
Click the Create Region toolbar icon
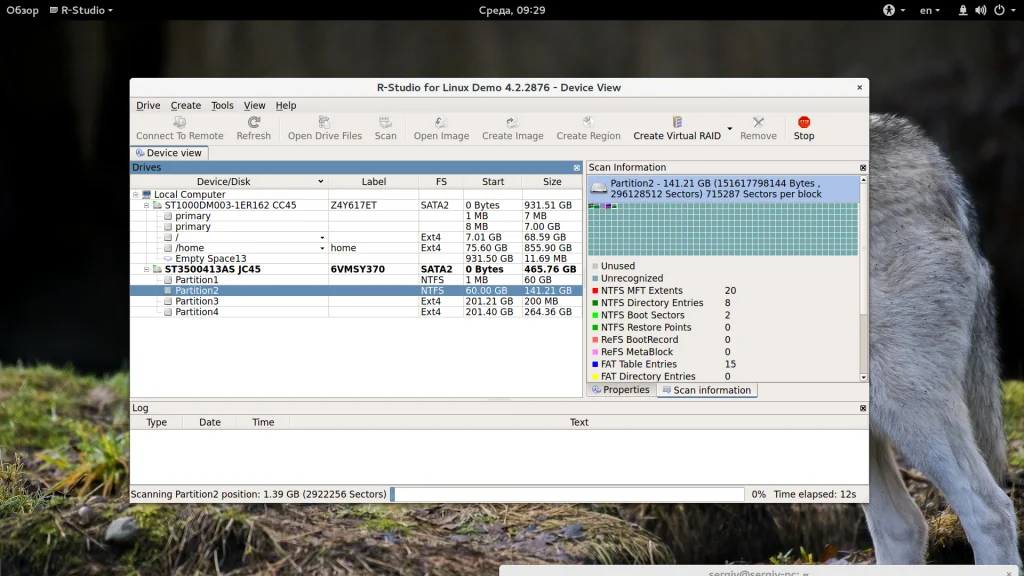588,123
